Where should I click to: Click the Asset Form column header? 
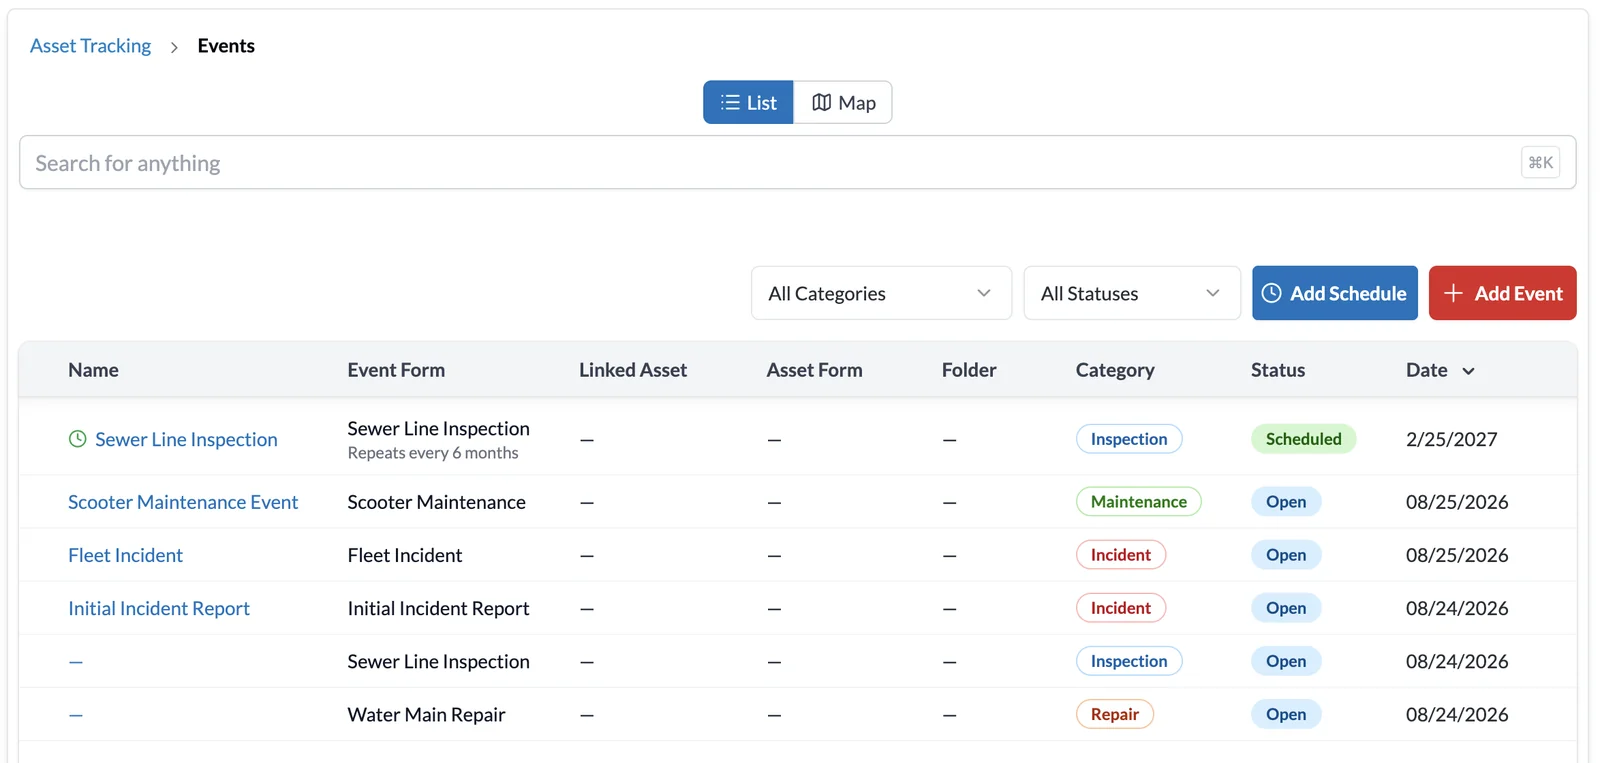point(814,370)
